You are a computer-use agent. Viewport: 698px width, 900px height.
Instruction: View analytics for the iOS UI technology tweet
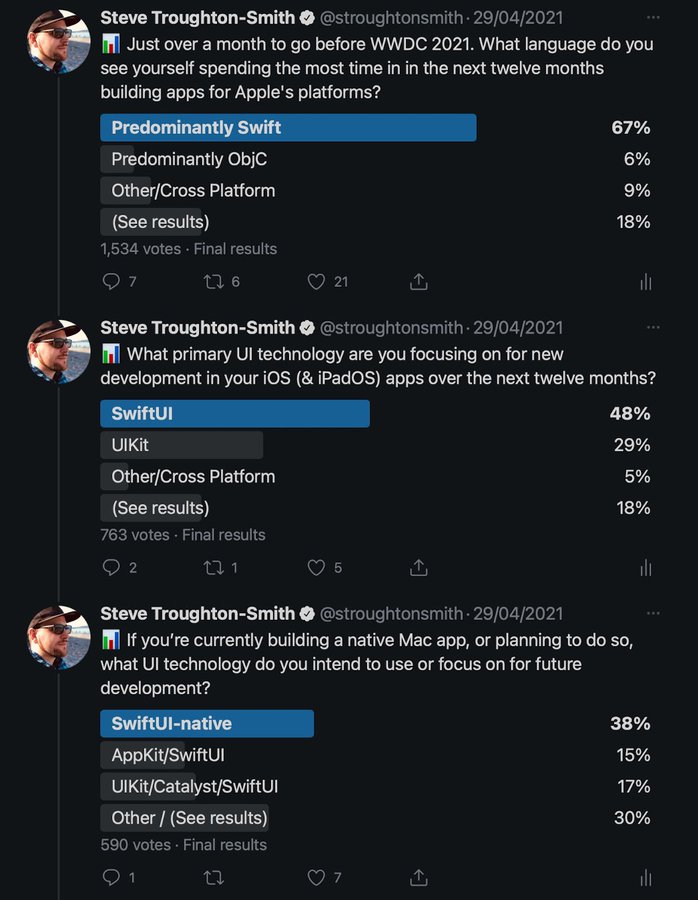click(645, 568)
